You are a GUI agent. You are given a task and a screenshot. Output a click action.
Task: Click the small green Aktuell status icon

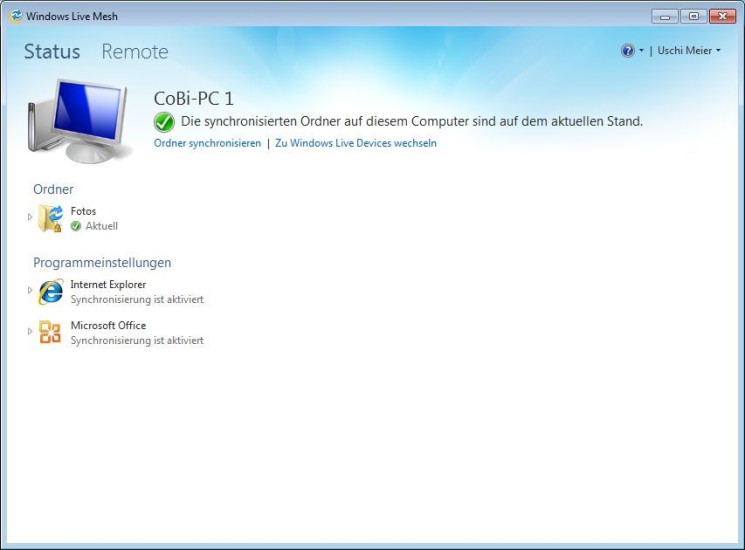76,227
